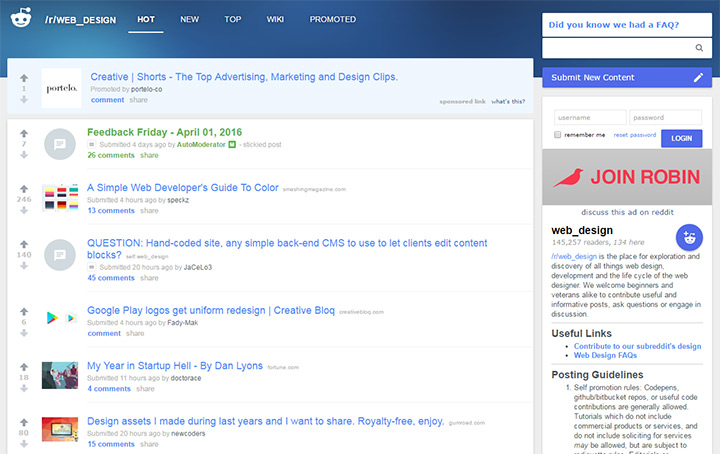Downvote the Hand-coded site QUESTION post
Screen dimensions: 720x454
click(24, 265)
